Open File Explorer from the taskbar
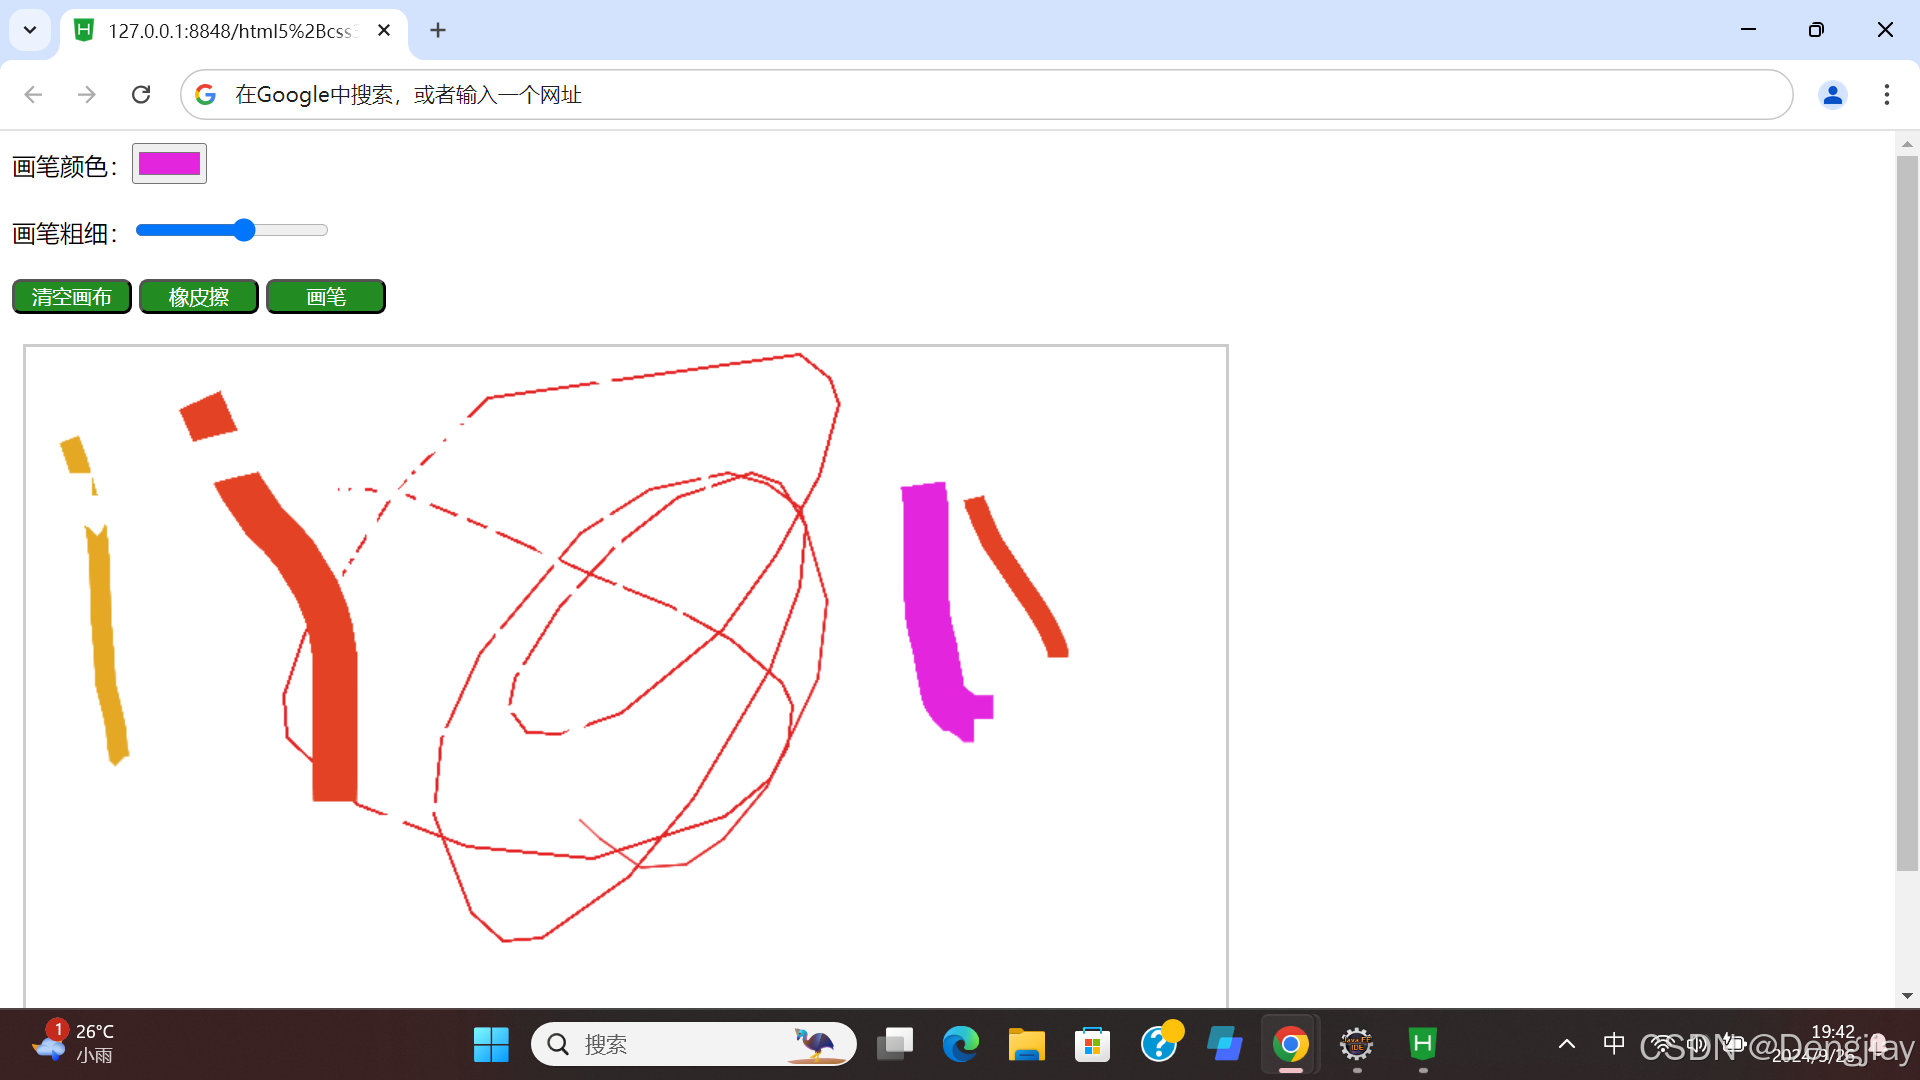 point(1026,1044)
